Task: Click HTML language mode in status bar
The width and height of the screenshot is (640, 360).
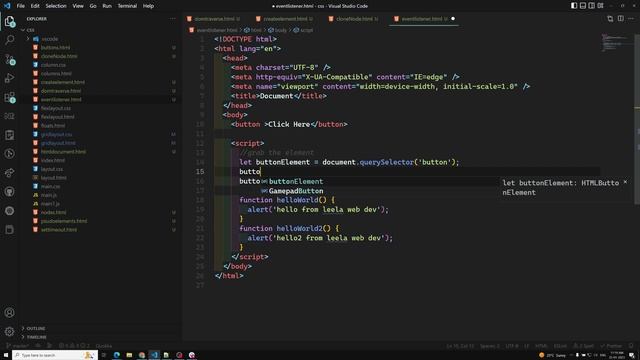Action: click(541, 346)
